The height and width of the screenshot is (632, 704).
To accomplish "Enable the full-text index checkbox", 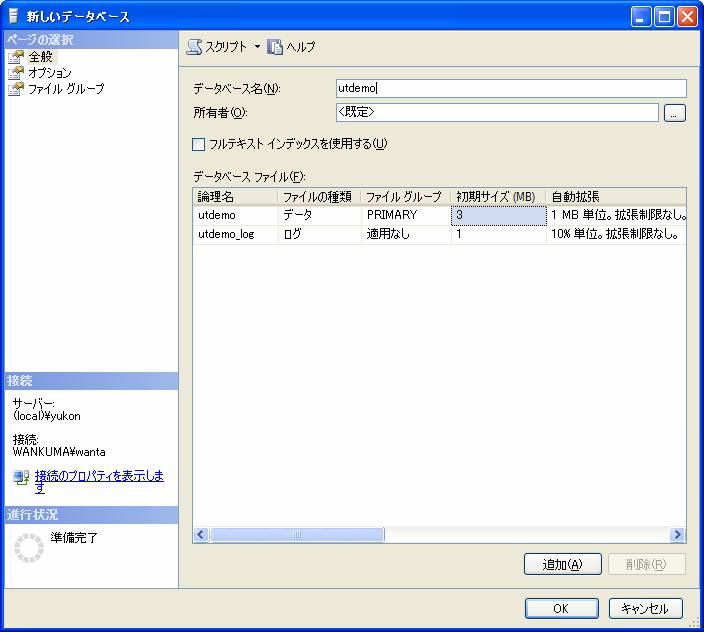I will [199, 144].
